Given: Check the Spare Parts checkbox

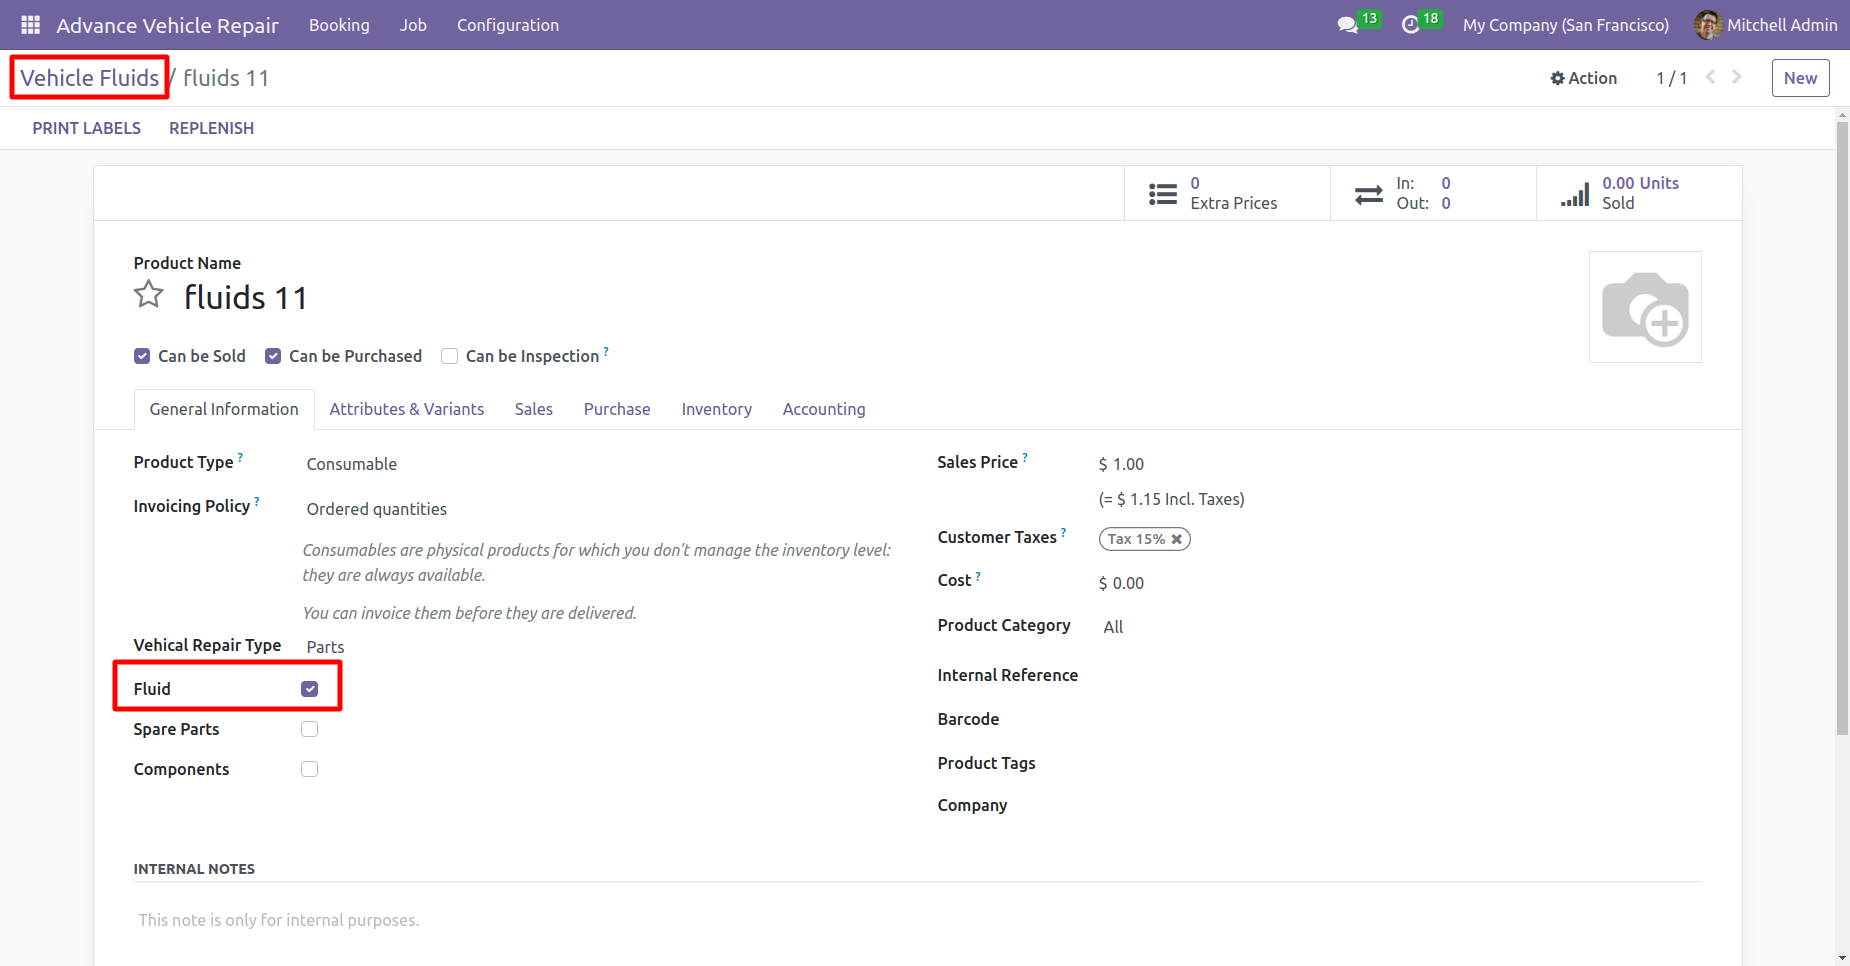Looking at the screenshot, I should tap(310, 729).
